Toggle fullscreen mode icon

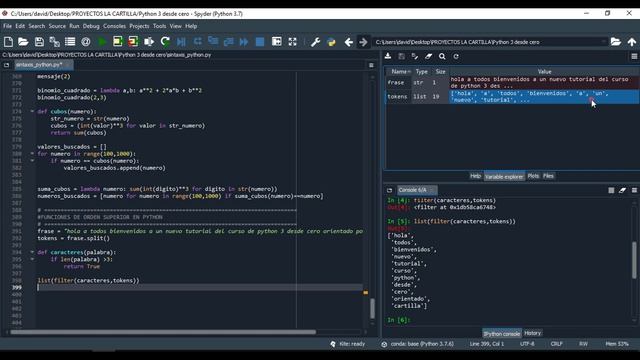pyautogui.click(x=293, y=42)
